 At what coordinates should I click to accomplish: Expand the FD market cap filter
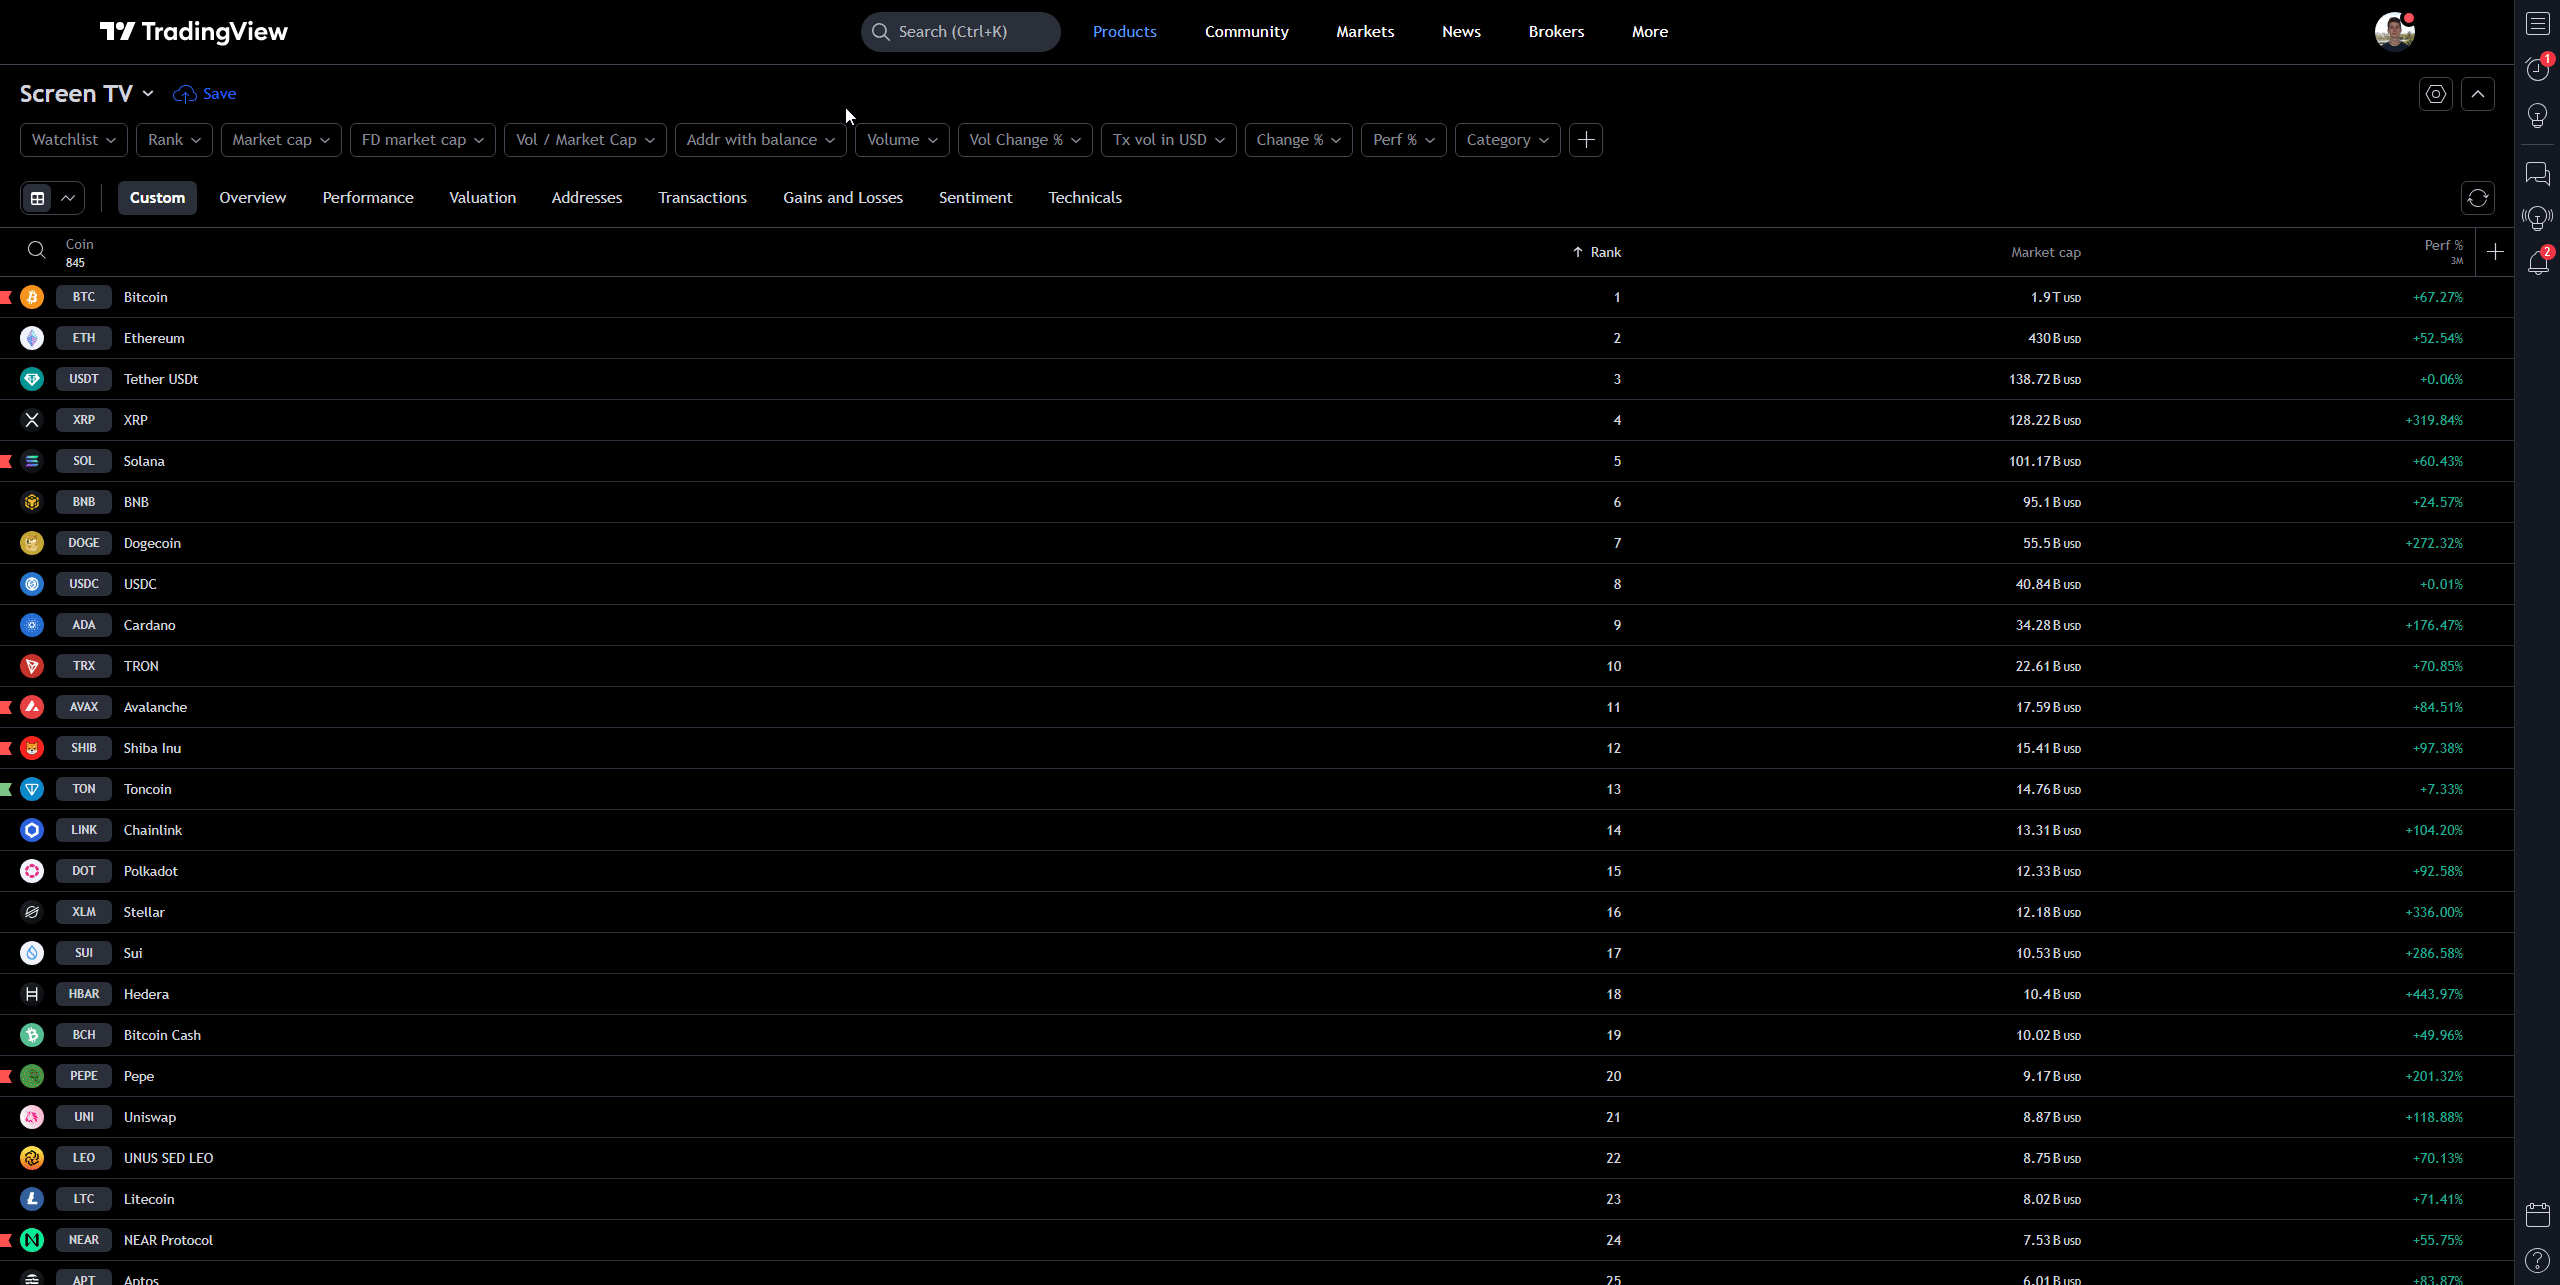pos(423,140)
